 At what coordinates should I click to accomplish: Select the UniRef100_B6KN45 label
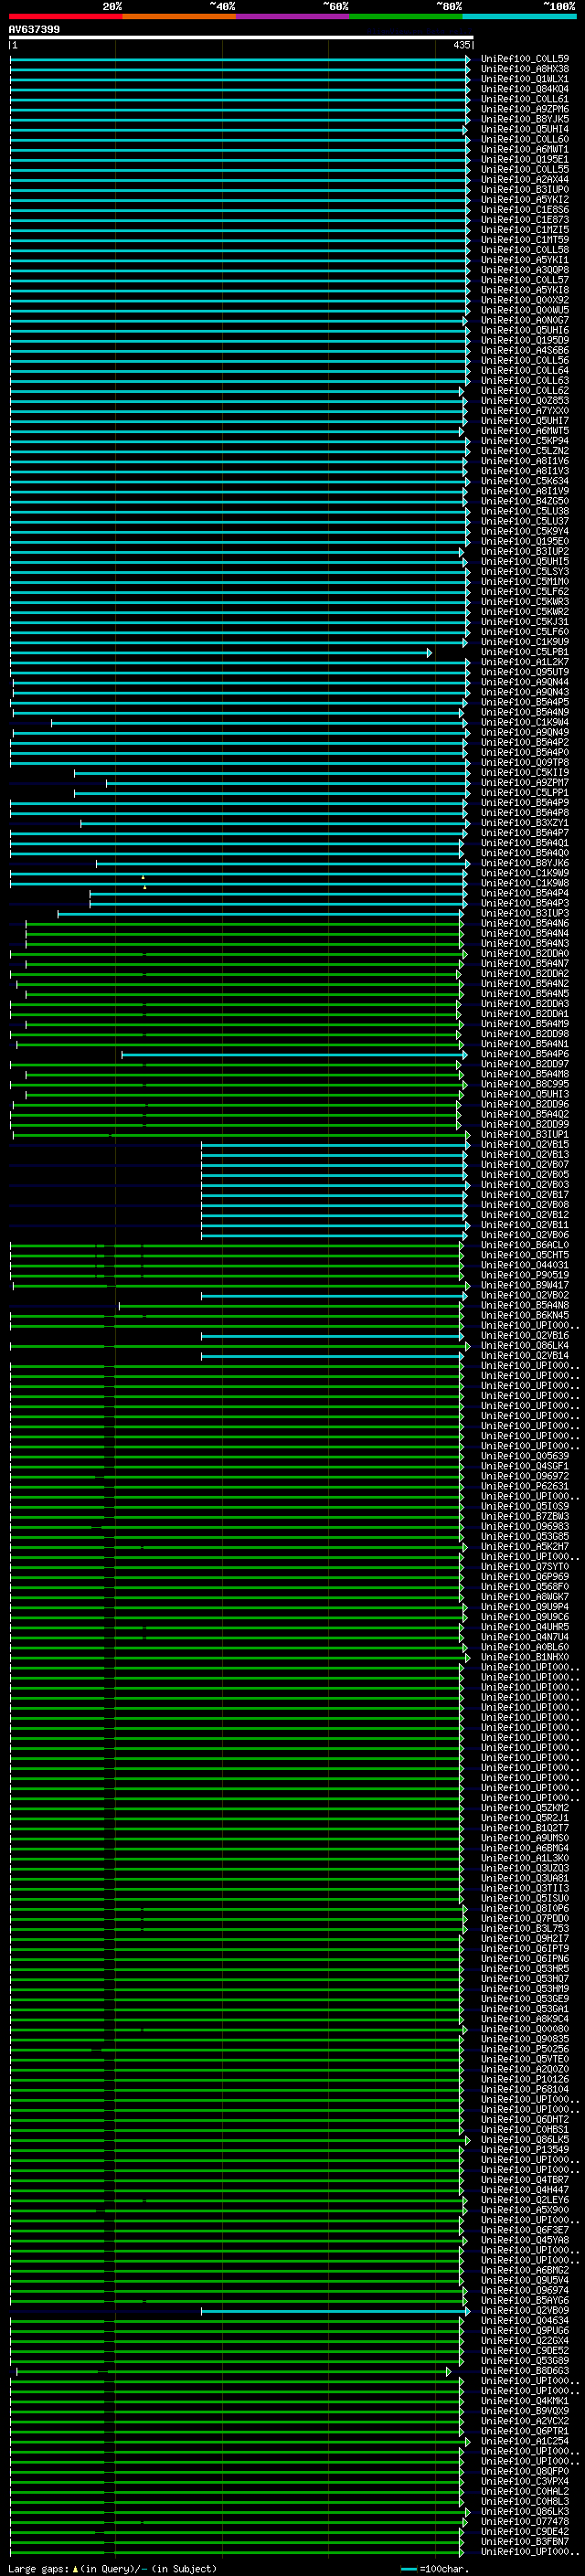click(524, 1315)
